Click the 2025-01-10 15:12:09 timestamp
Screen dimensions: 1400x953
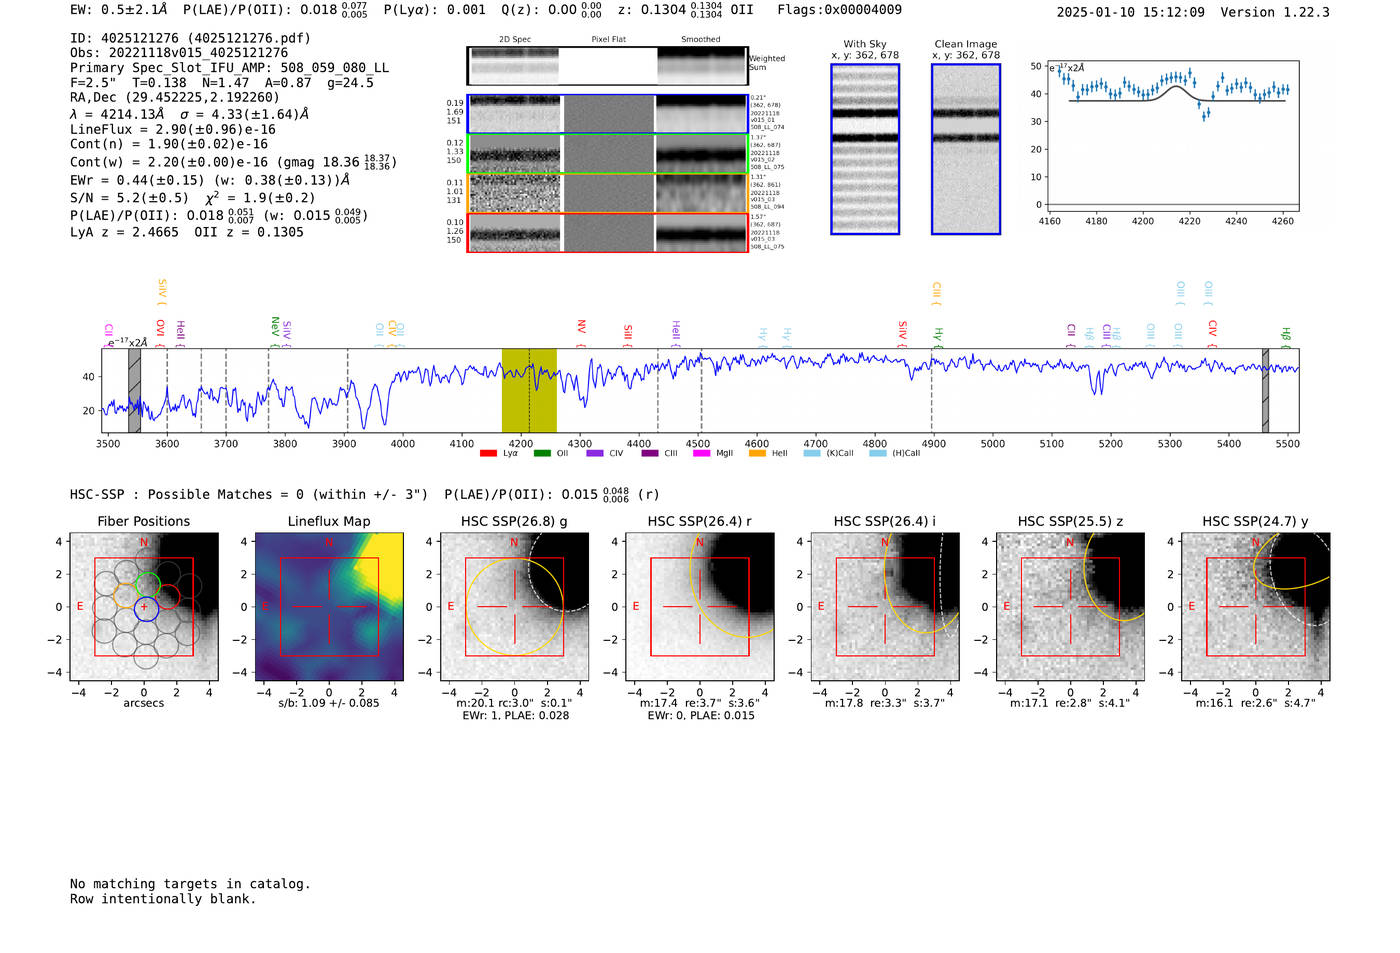(1130, 12)
